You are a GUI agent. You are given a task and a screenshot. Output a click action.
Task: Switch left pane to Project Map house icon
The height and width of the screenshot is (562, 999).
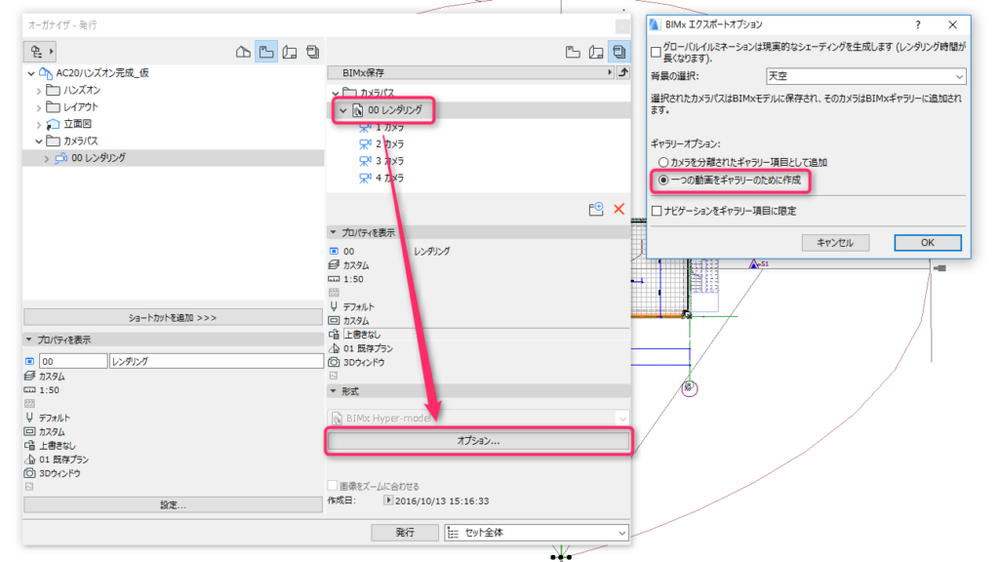pyautogui.click(x=243, y=52)
